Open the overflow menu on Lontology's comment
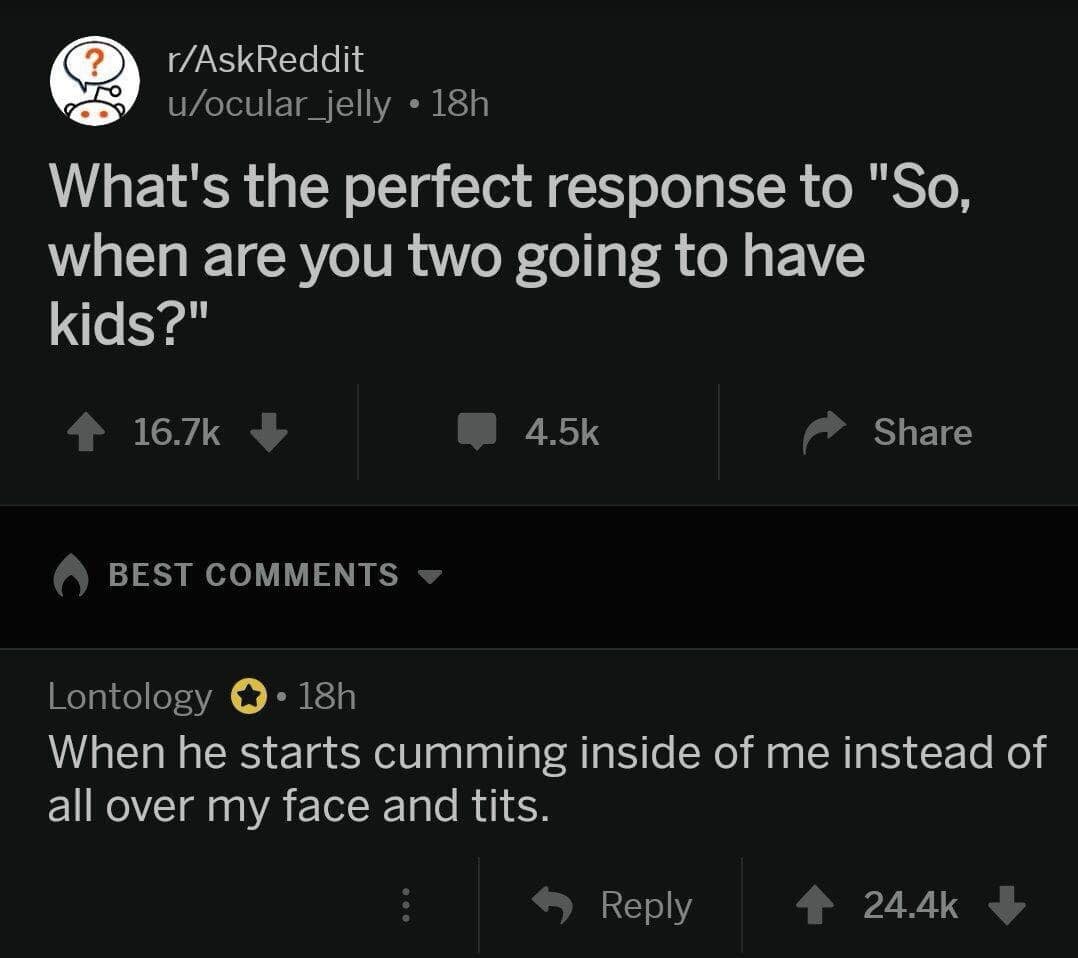 (406, 905)
